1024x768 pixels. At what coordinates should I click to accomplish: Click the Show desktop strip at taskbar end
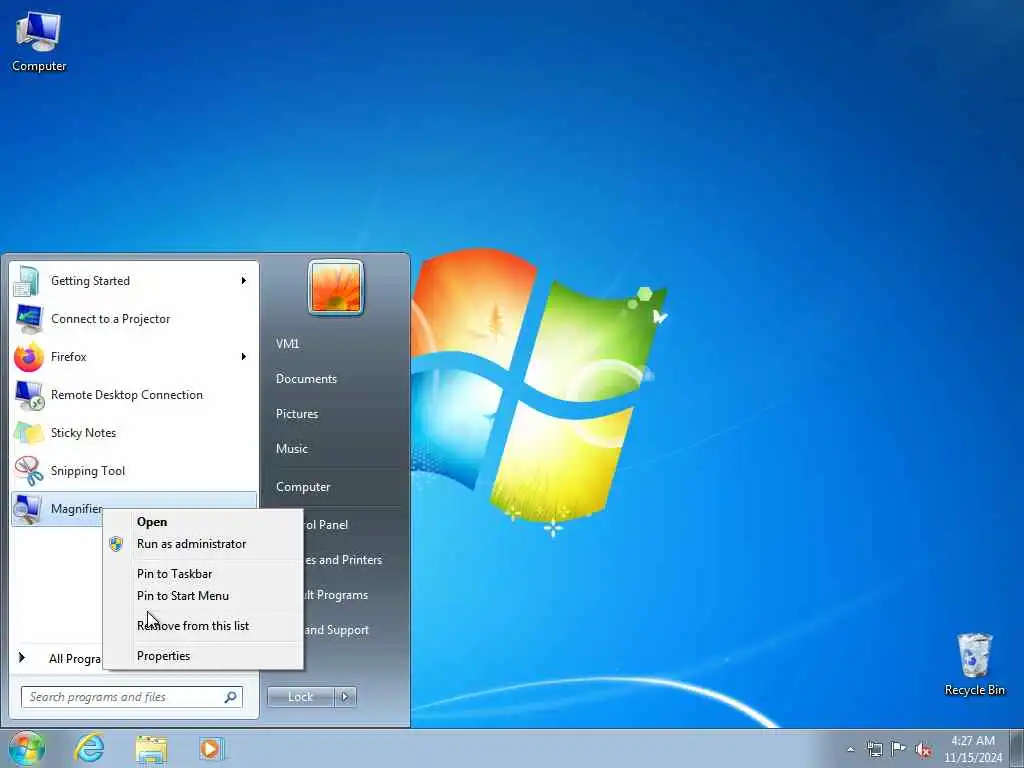point(1017,749)
